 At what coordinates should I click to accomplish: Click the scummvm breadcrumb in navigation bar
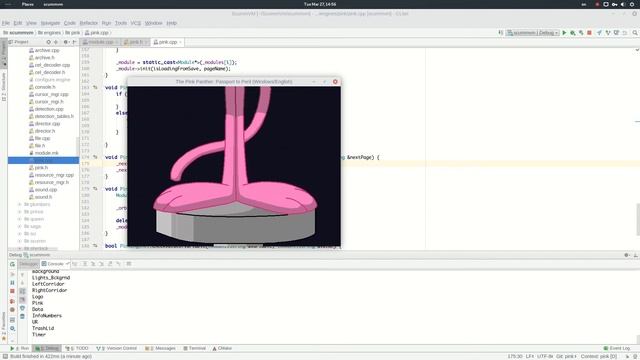tap(18, 33)
